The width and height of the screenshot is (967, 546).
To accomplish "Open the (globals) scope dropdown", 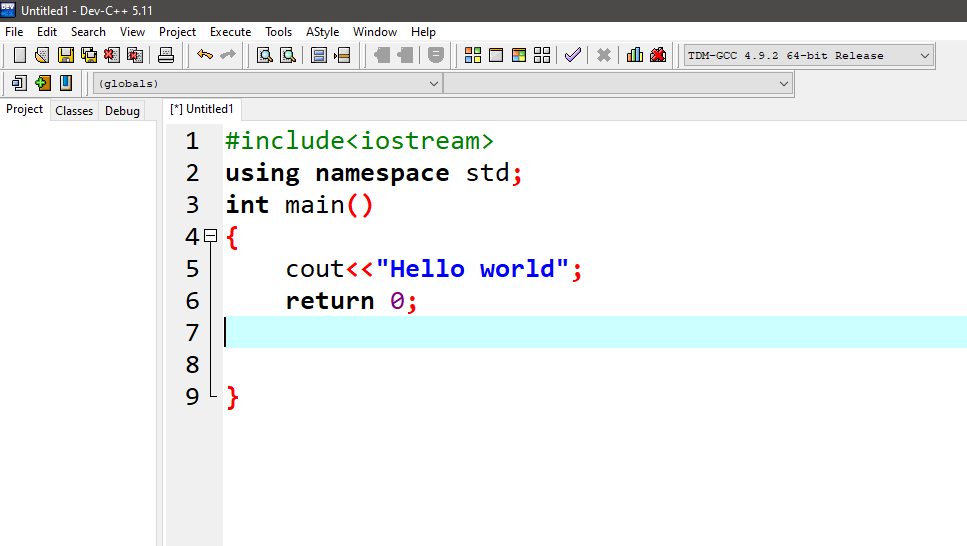I will [267, 83].
